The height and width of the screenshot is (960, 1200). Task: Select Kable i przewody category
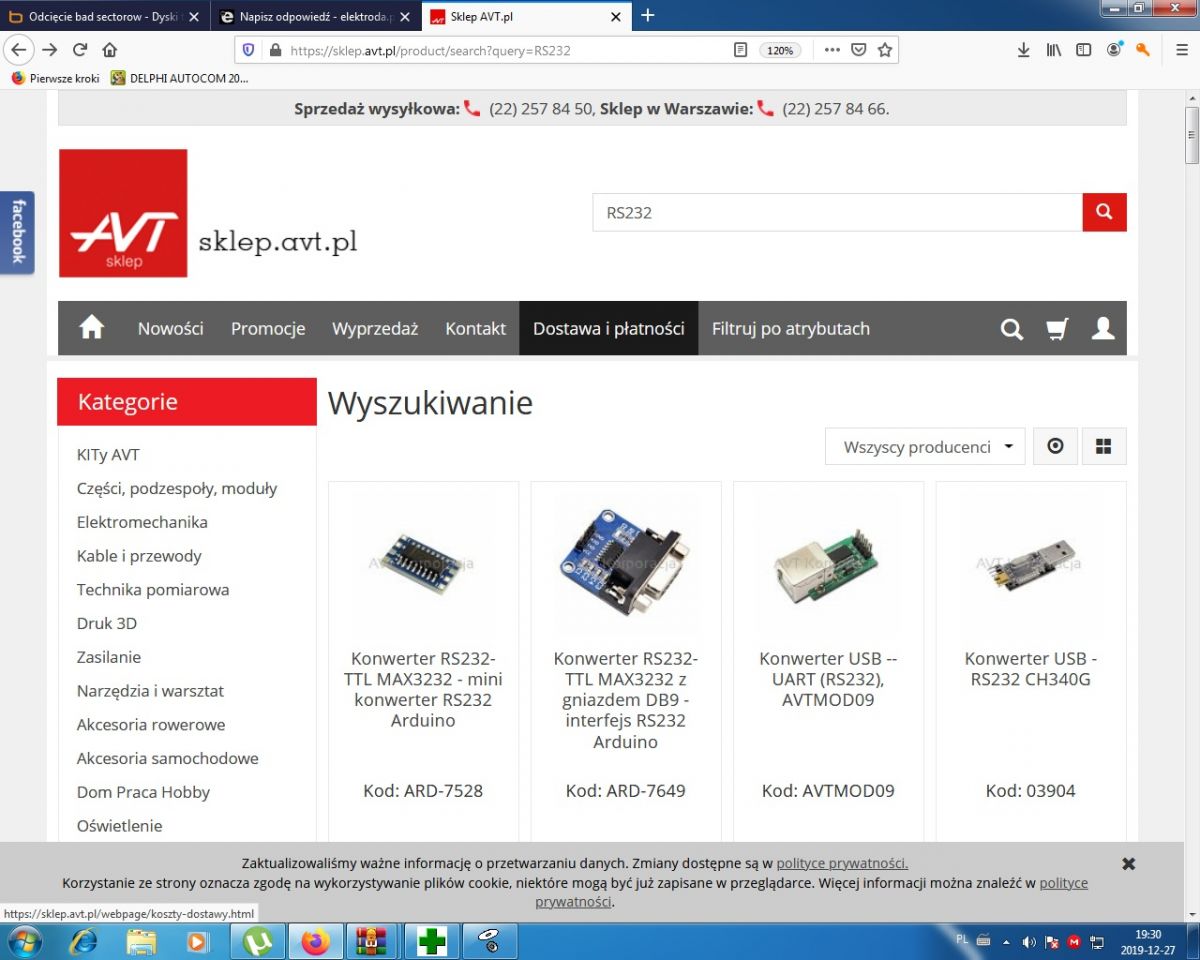click(x=139, y=556)
